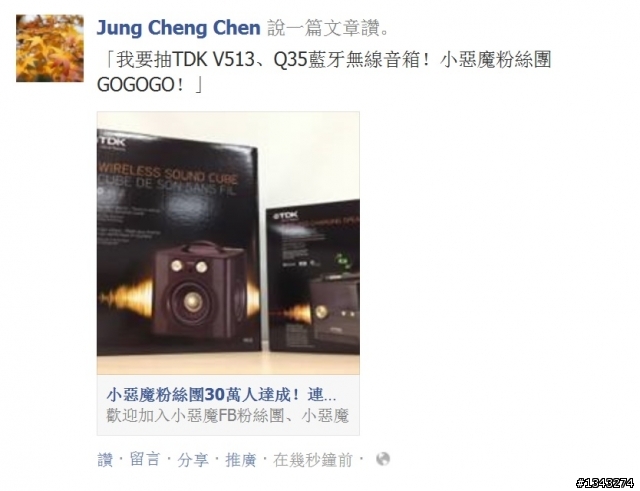Click the TDK logo on small box

click(x=287, y=216)
